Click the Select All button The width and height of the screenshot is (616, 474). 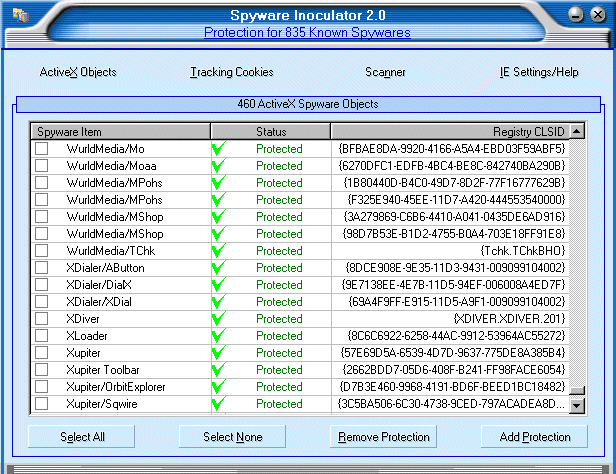[x=81, y=437]
